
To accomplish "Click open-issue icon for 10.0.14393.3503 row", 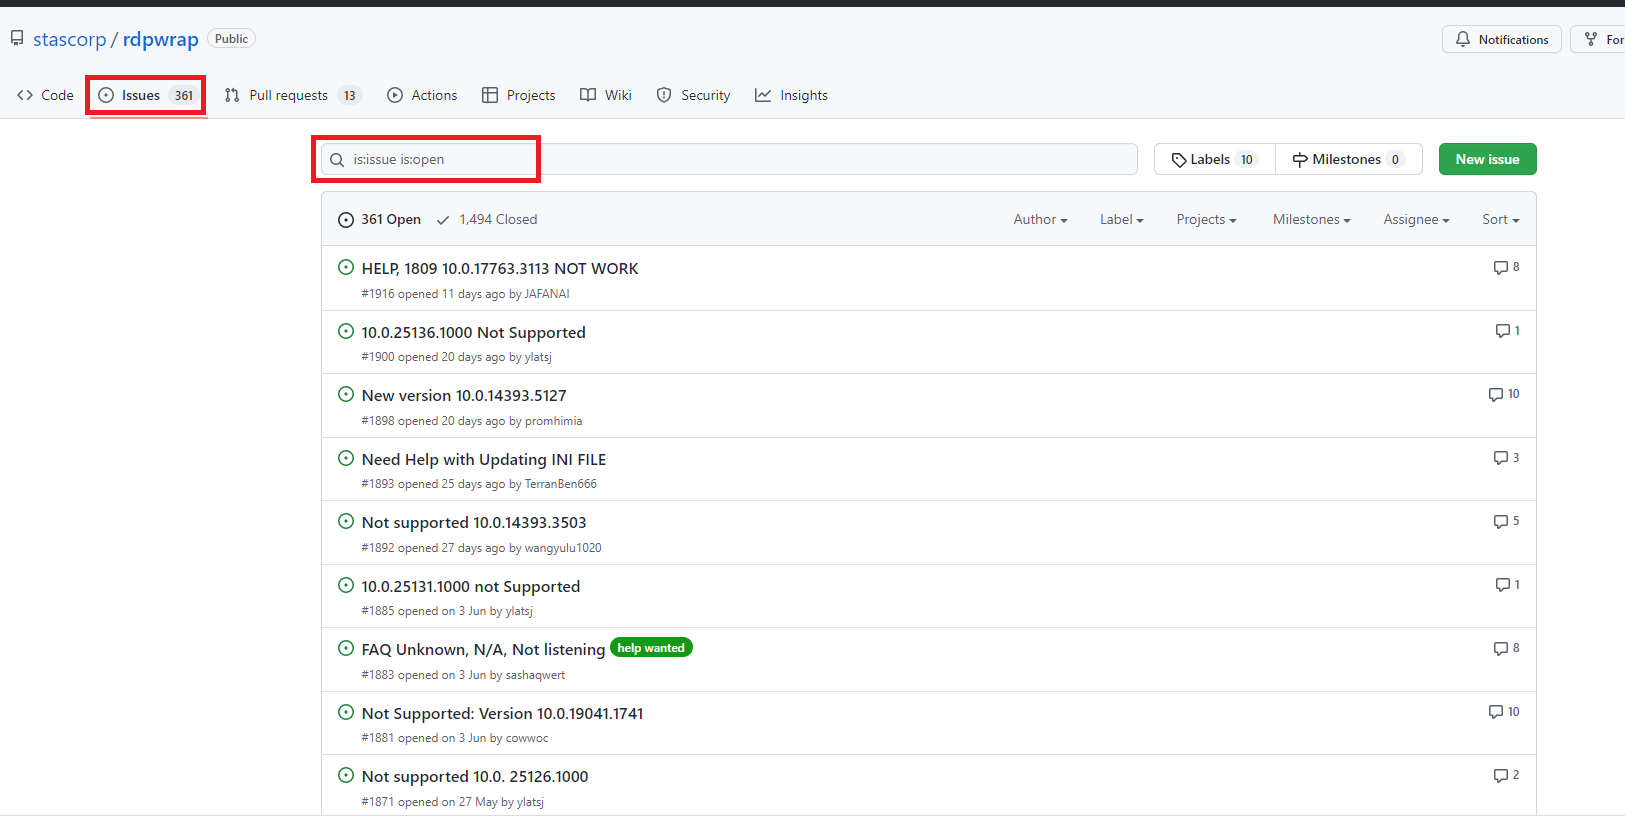I will click(x=346, y=521).
